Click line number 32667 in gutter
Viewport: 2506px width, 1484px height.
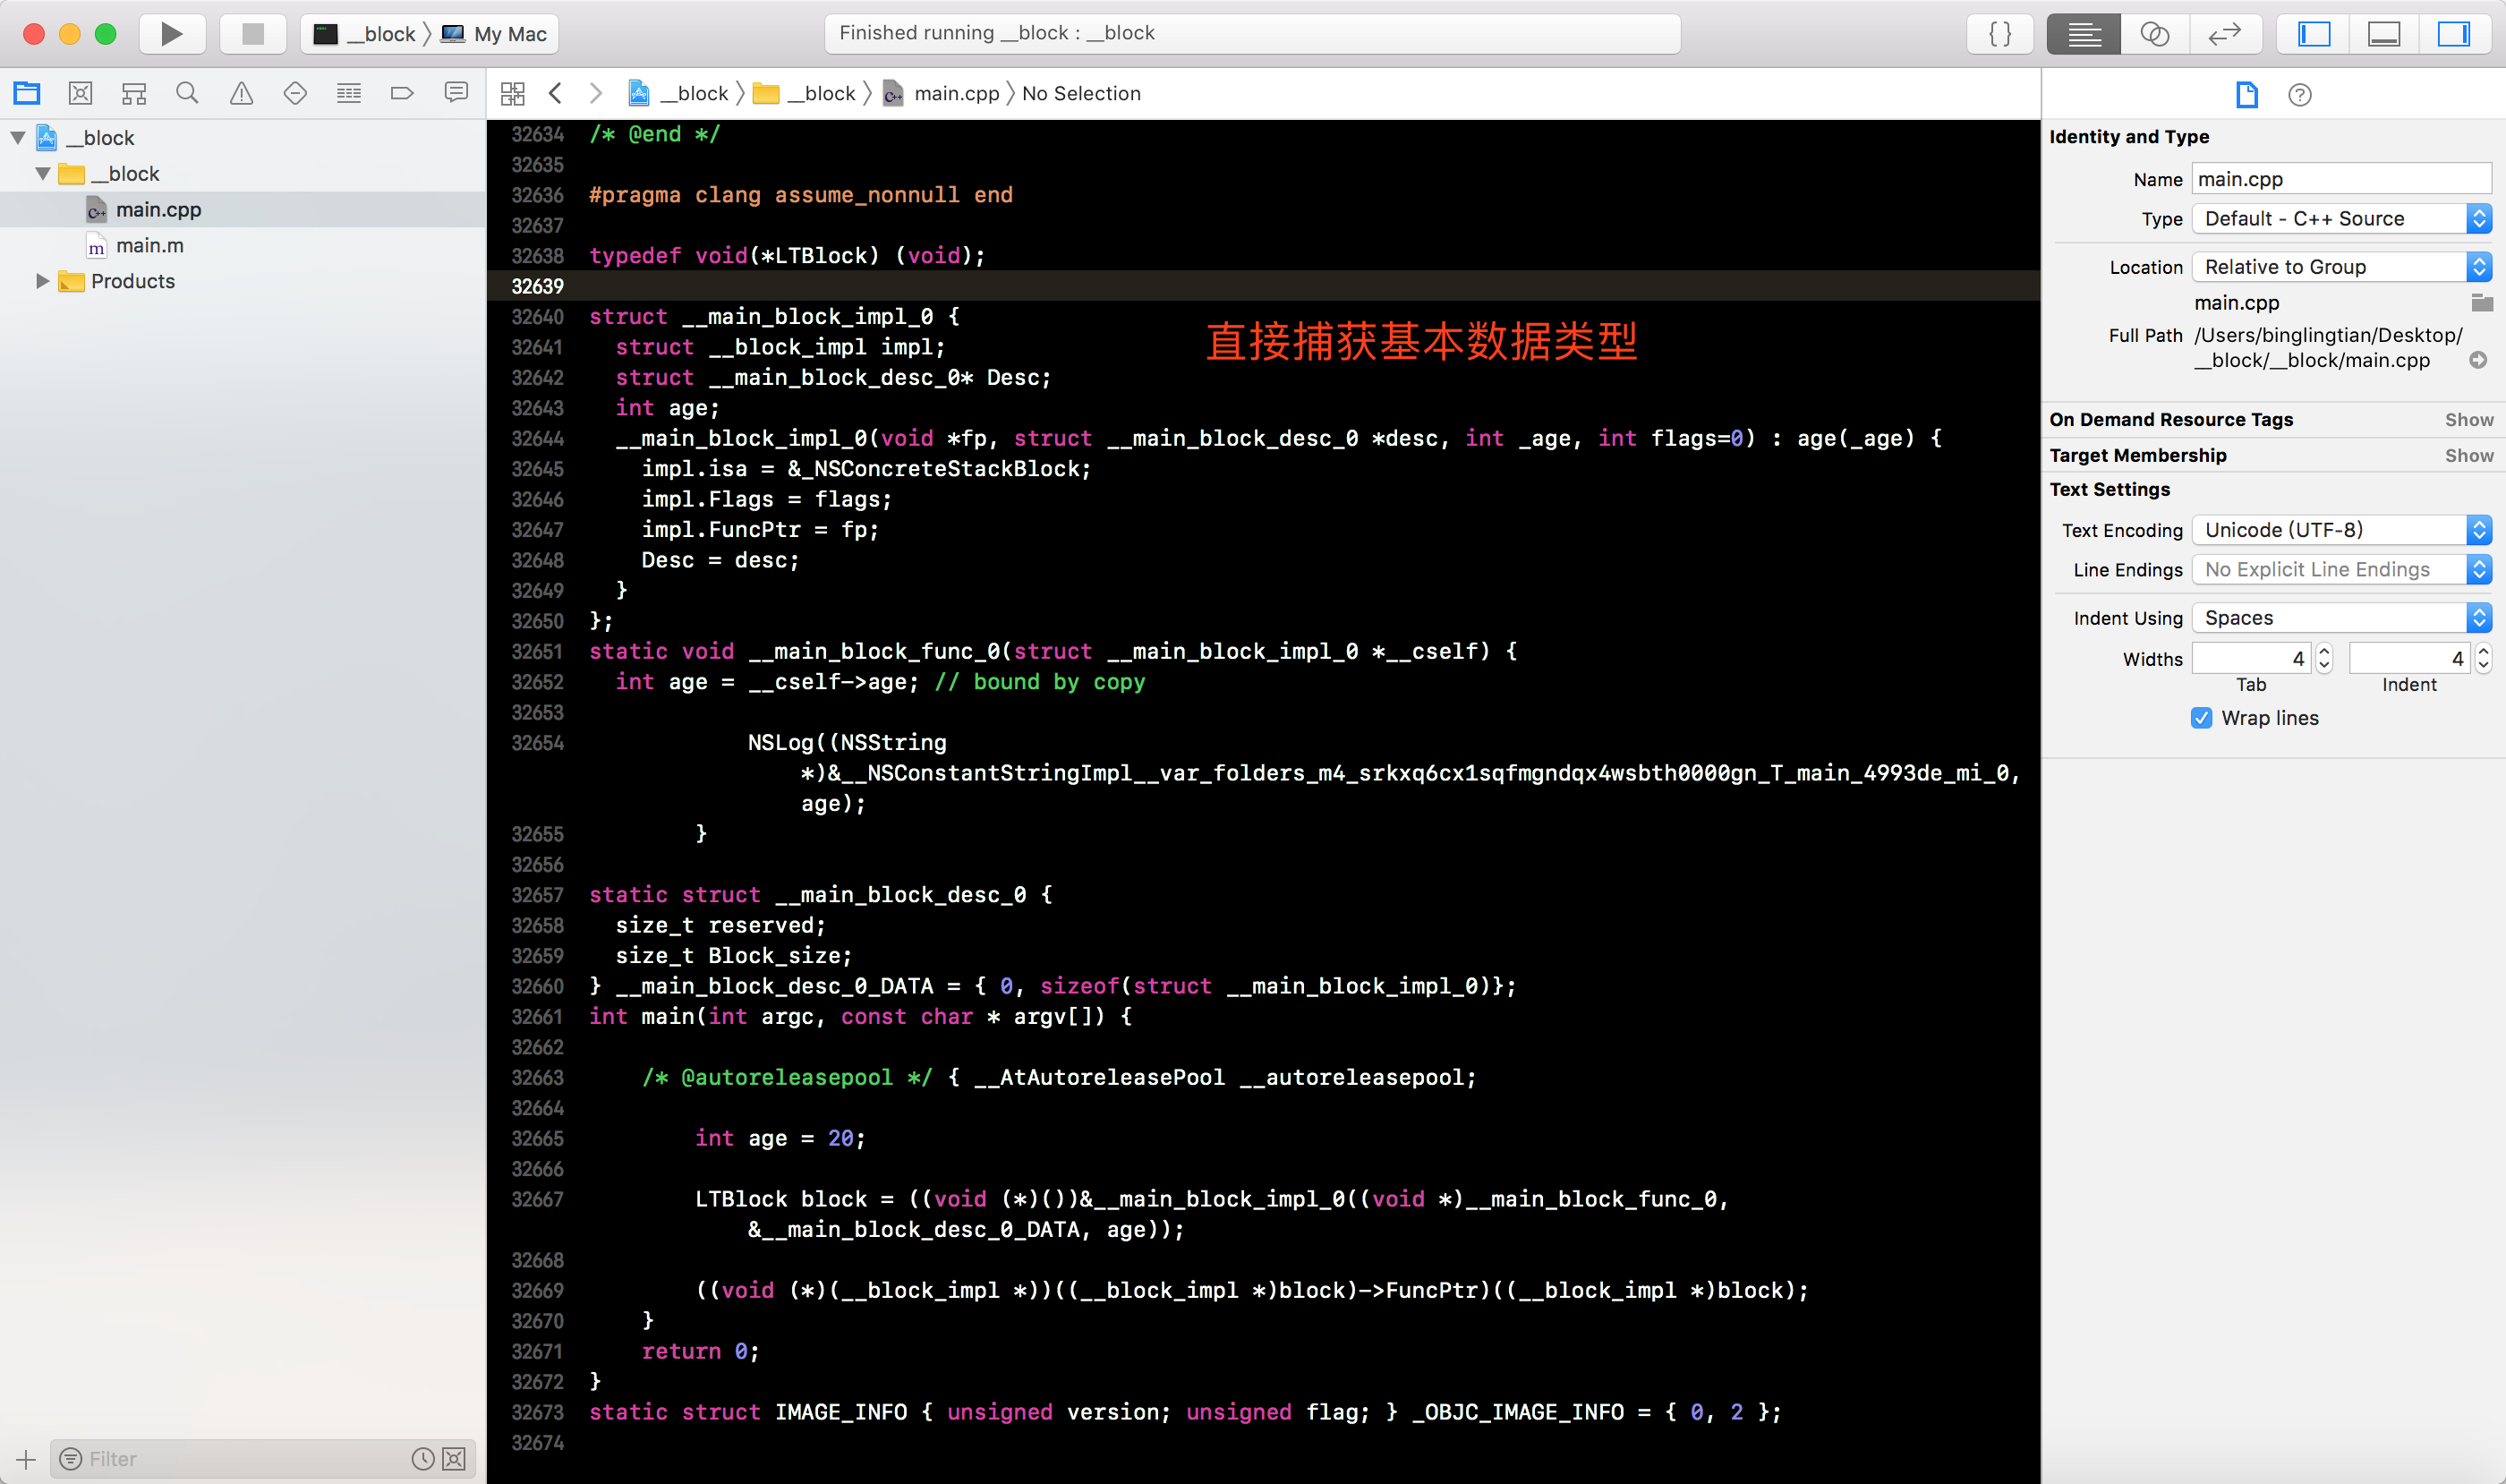[537, 1199]
